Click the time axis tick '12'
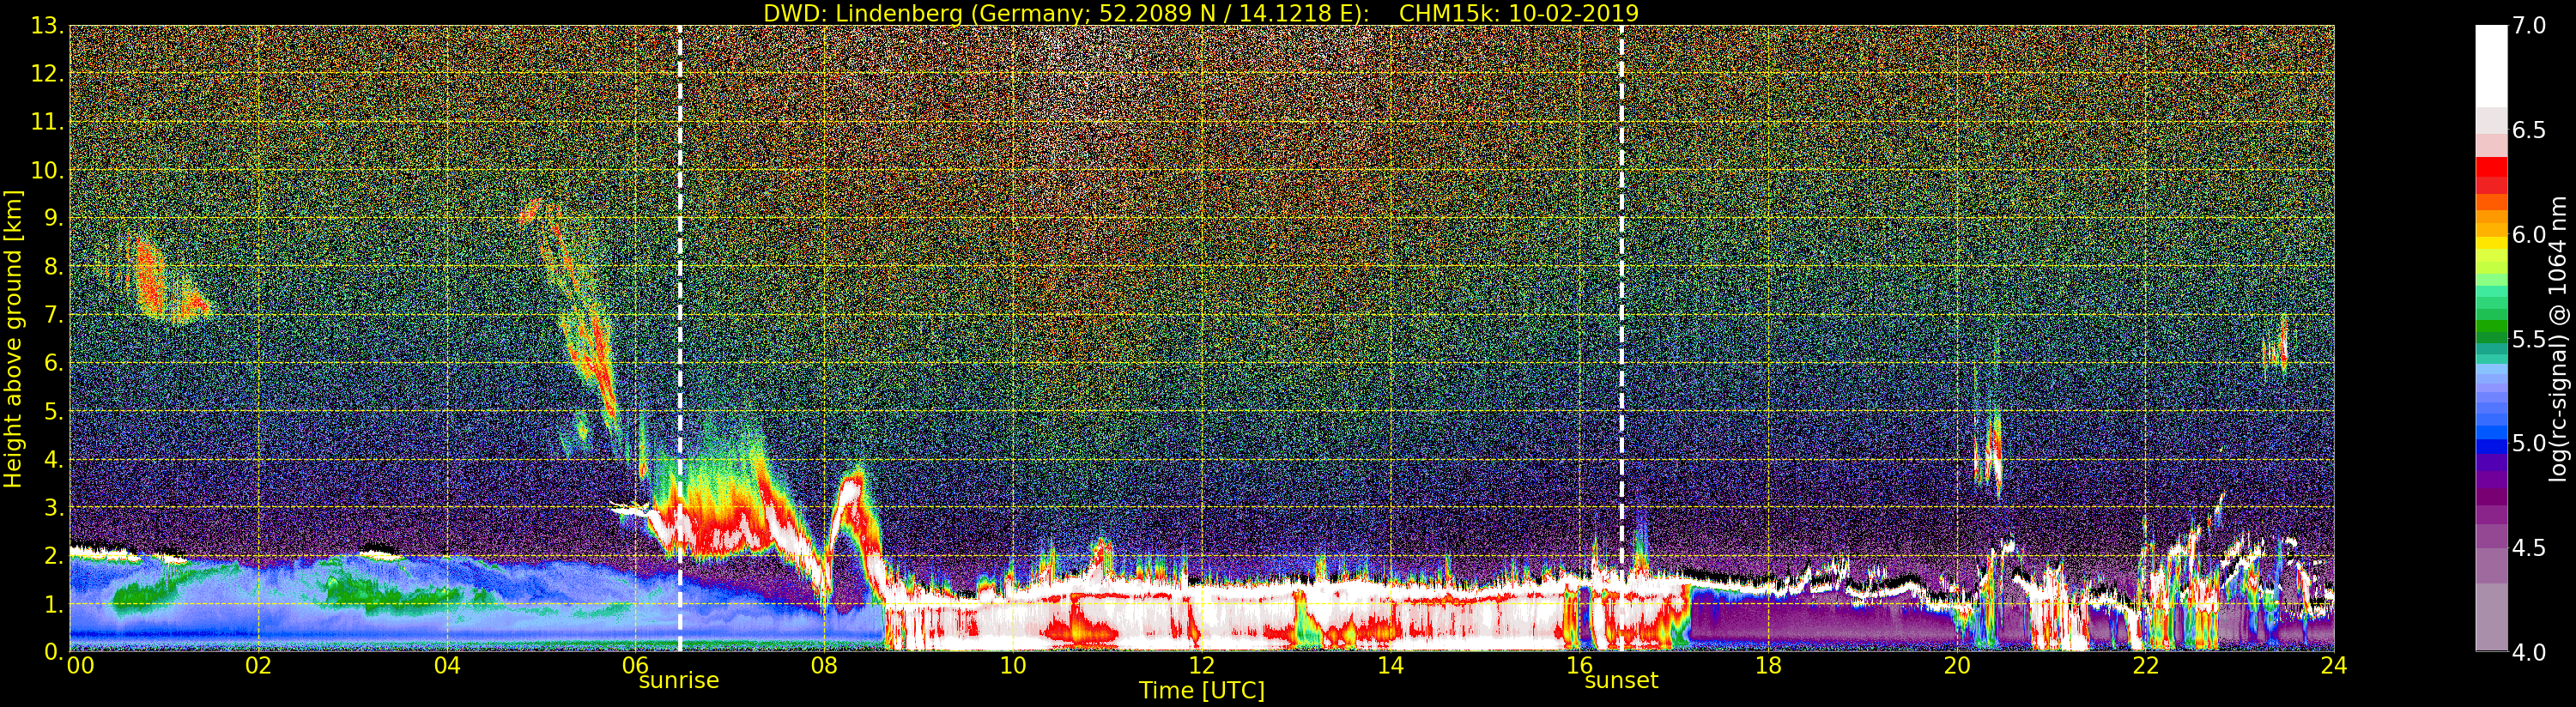Viewport: 2576px width, 707px height. point(1201,665)
